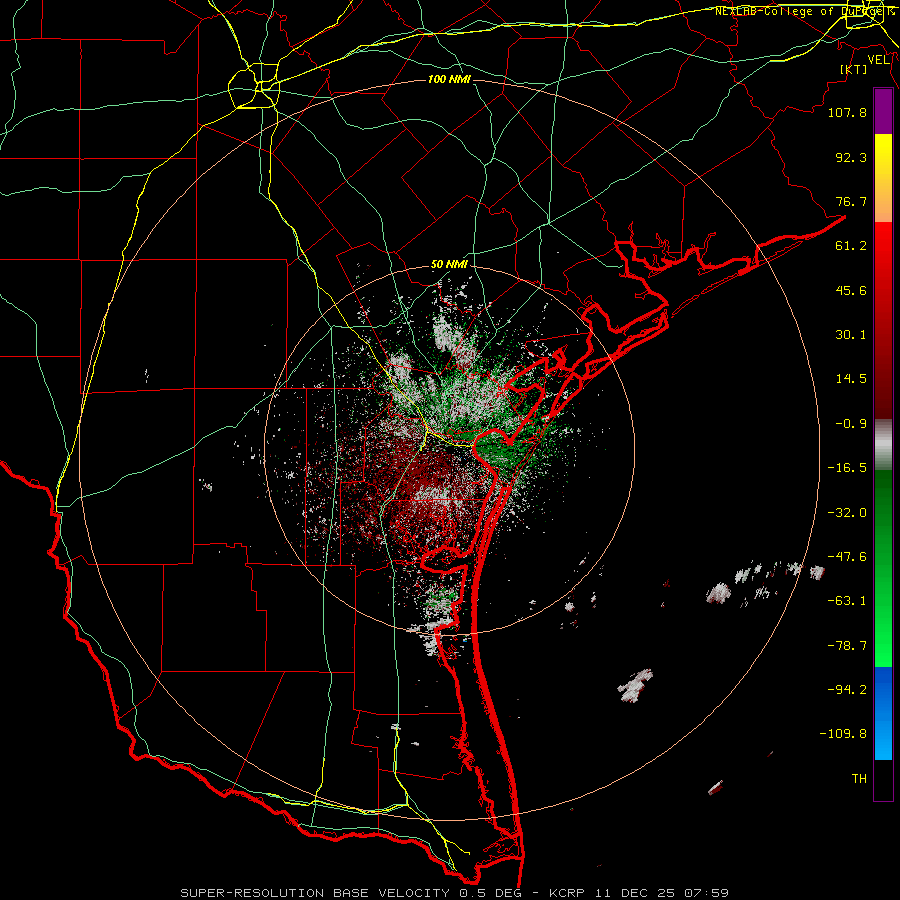Click the -0.9 velocity scale value
Viewport: 900px width, 900px height.
[851, 424]
